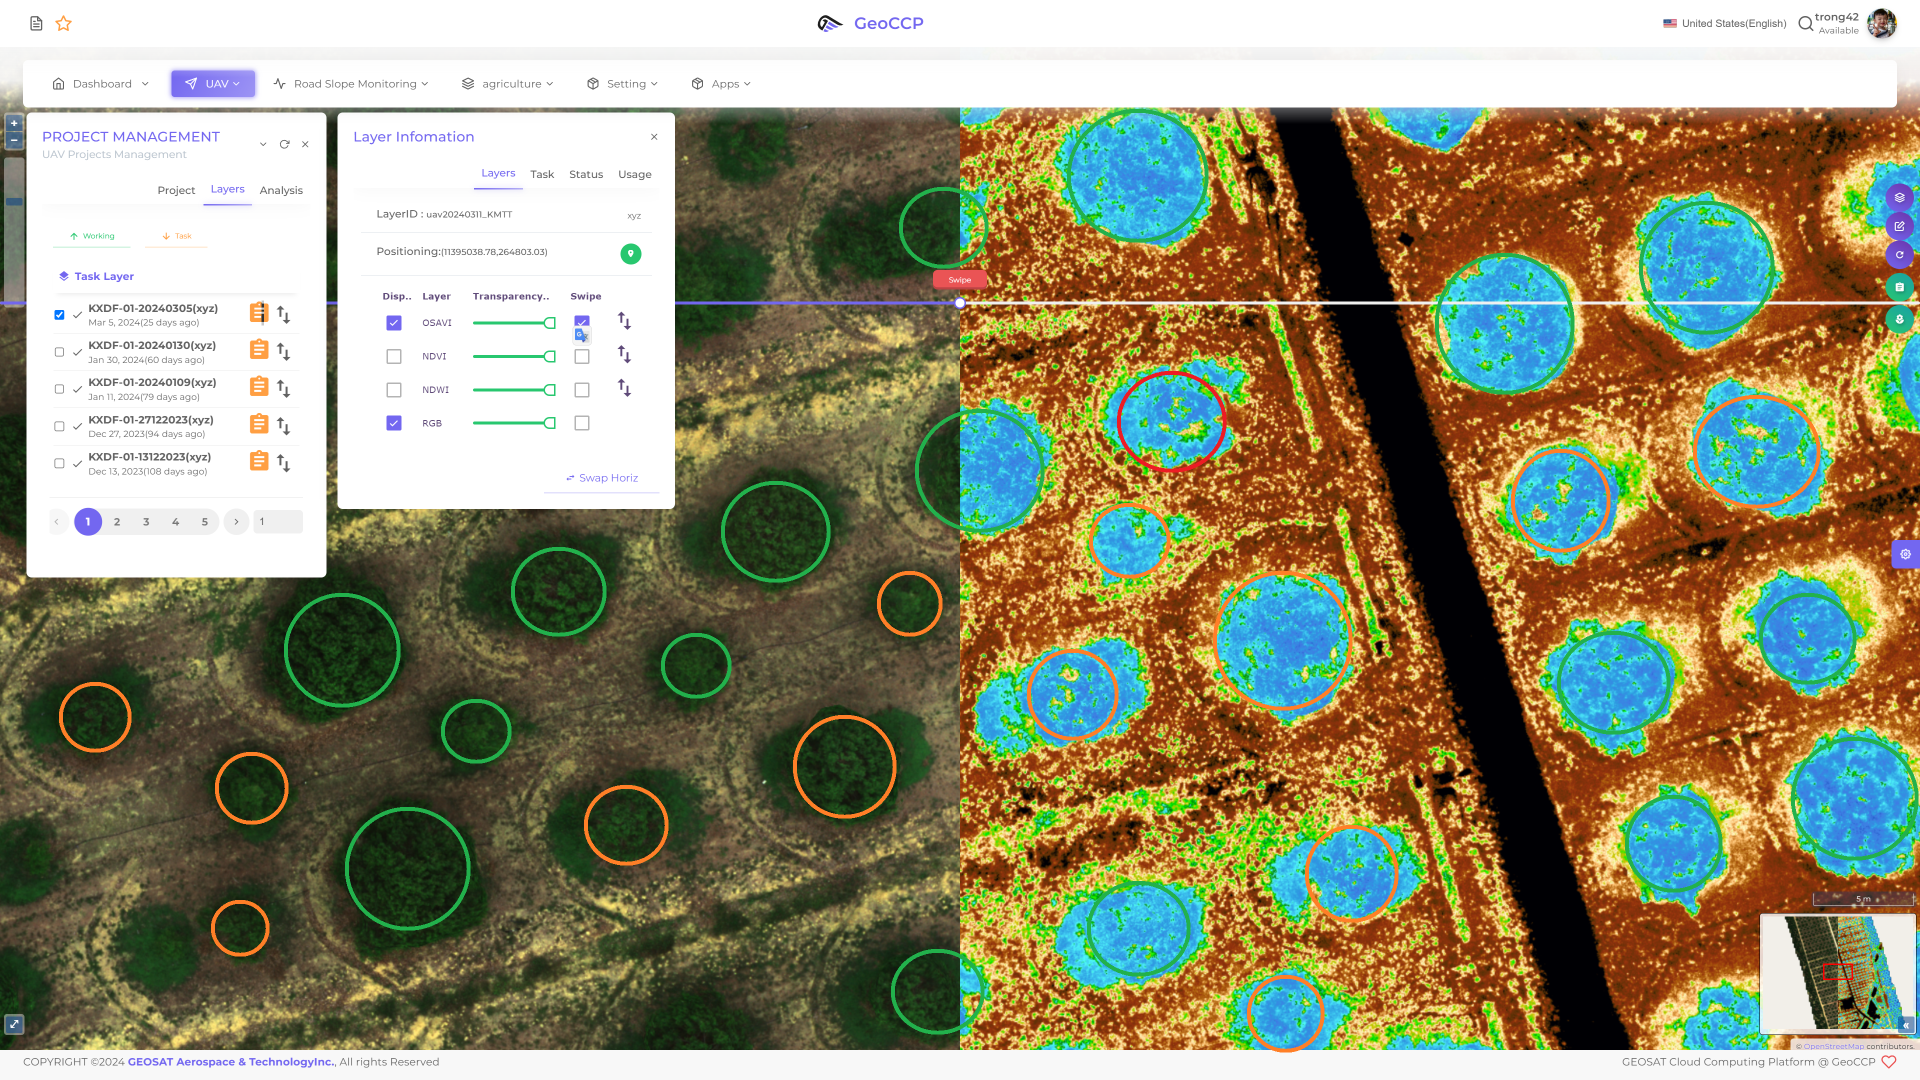The width and height of the screenshot is (1920, 1080).
Task: Uncheck RGB layer display checkbox
Action: (x=394, y=423)
